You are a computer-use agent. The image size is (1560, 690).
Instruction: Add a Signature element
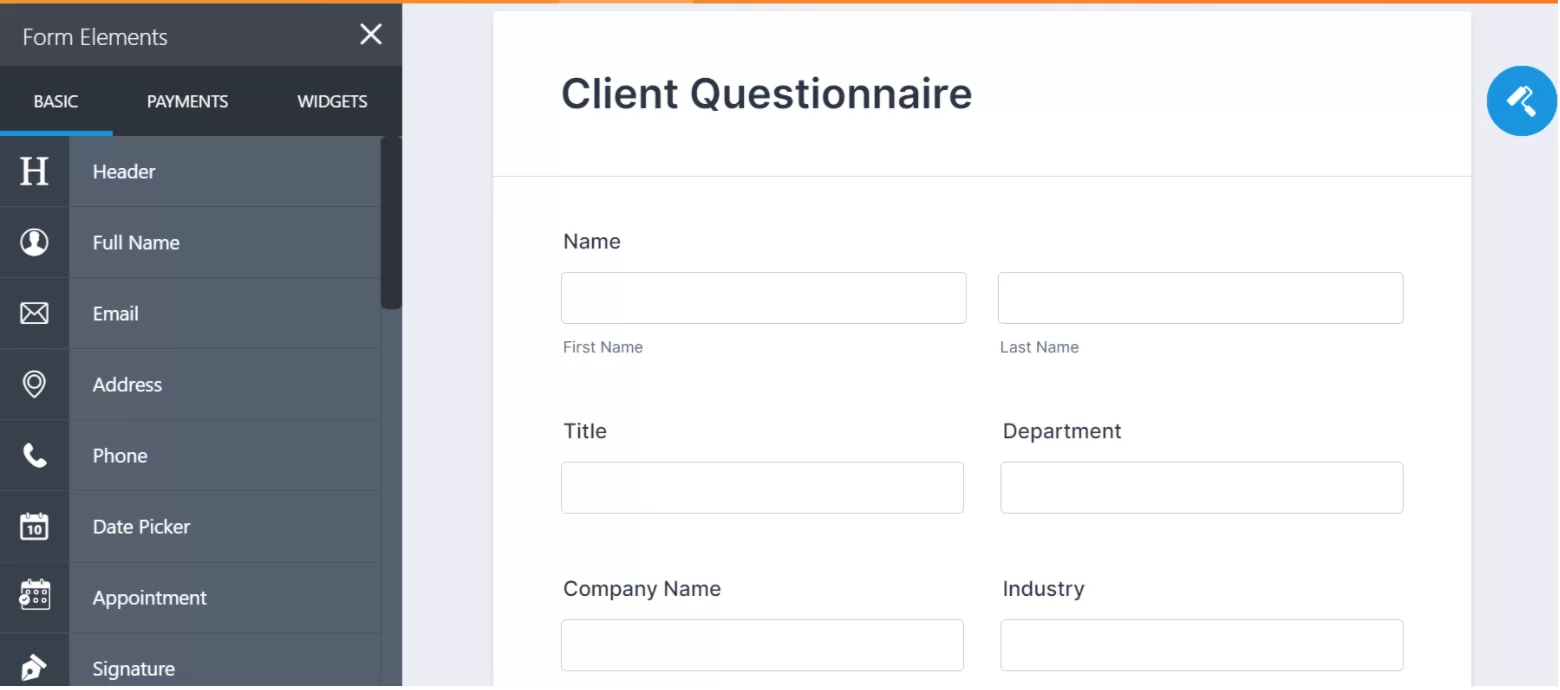pos(225,665)
